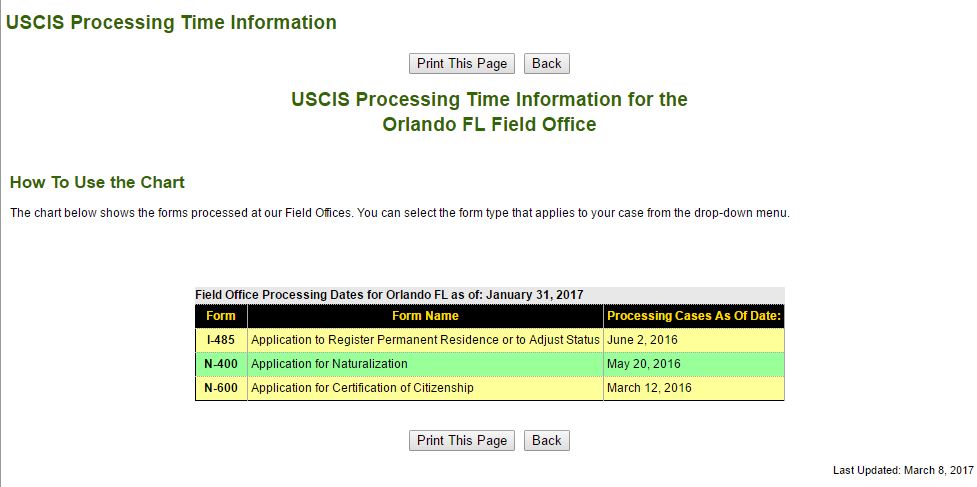Screen dimensions: 977x487
Task: Click Application for Certification of Citizenship text
Action: [x=362, y=388]
